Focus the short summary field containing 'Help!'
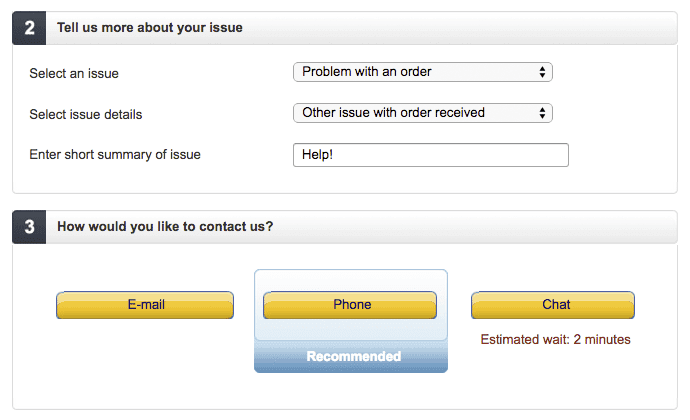This screenshot has width=690, height=420. coord(430,155)
